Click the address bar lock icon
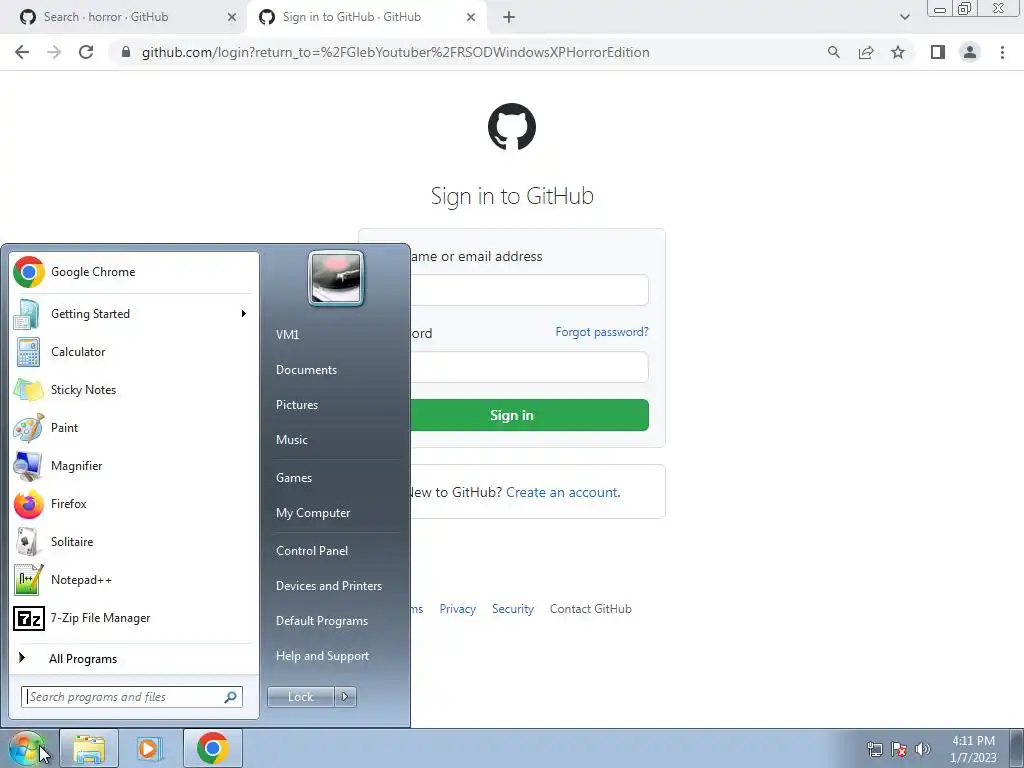The width and height of the screenshot is (1024, 768). click(126, 52)
